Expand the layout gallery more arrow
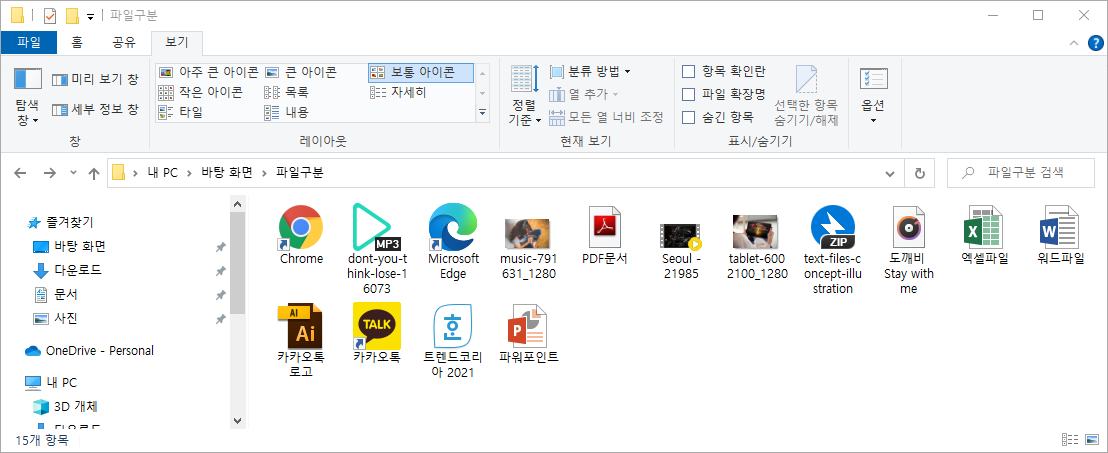The height and width of the screenshot is (453, 1108). pos(483,112)
